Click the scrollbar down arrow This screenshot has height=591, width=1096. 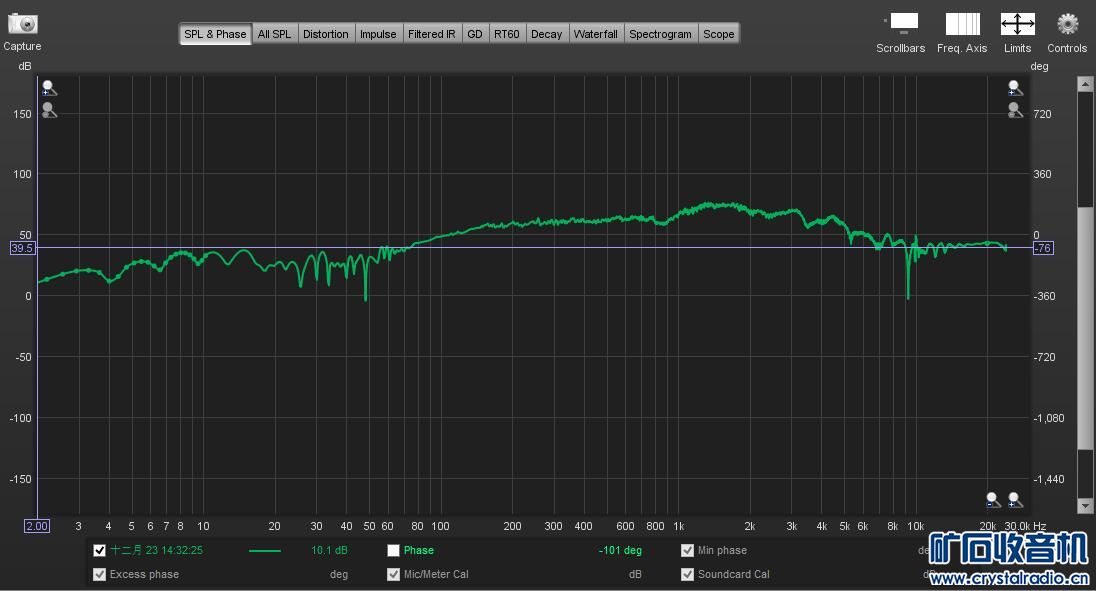point(1085,505)
